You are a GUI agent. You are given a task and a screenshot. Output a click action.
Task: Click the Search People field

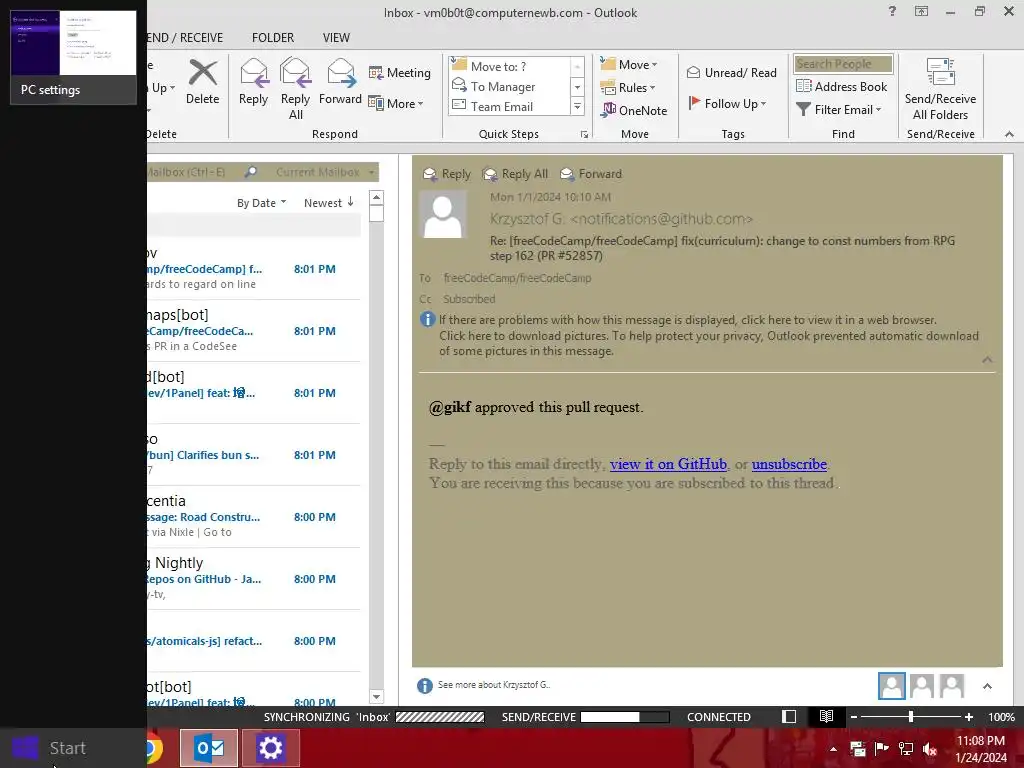coord(843,64)
